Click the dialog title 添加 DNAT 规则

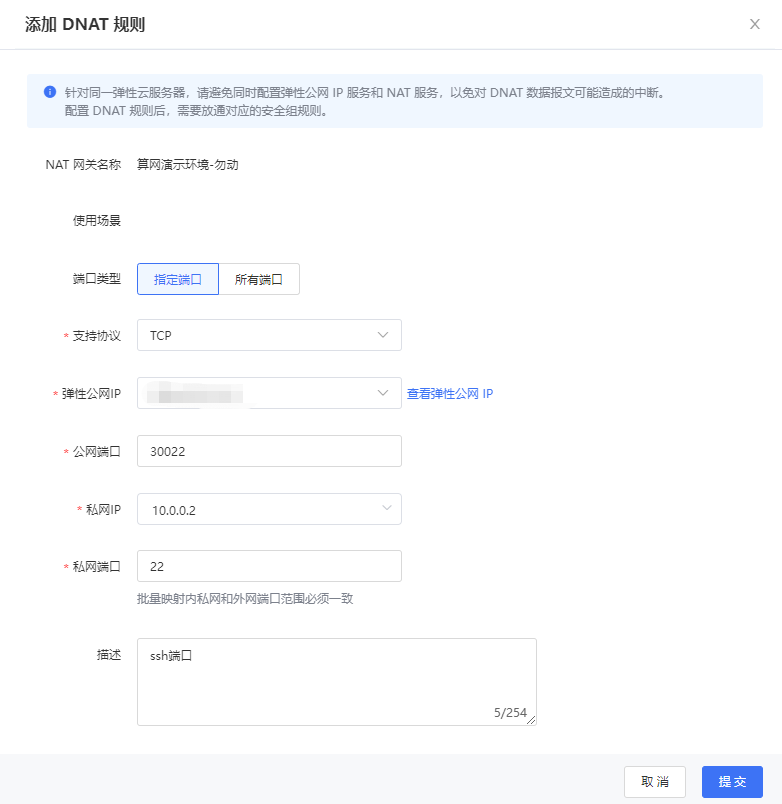click(x=85, y=24)
